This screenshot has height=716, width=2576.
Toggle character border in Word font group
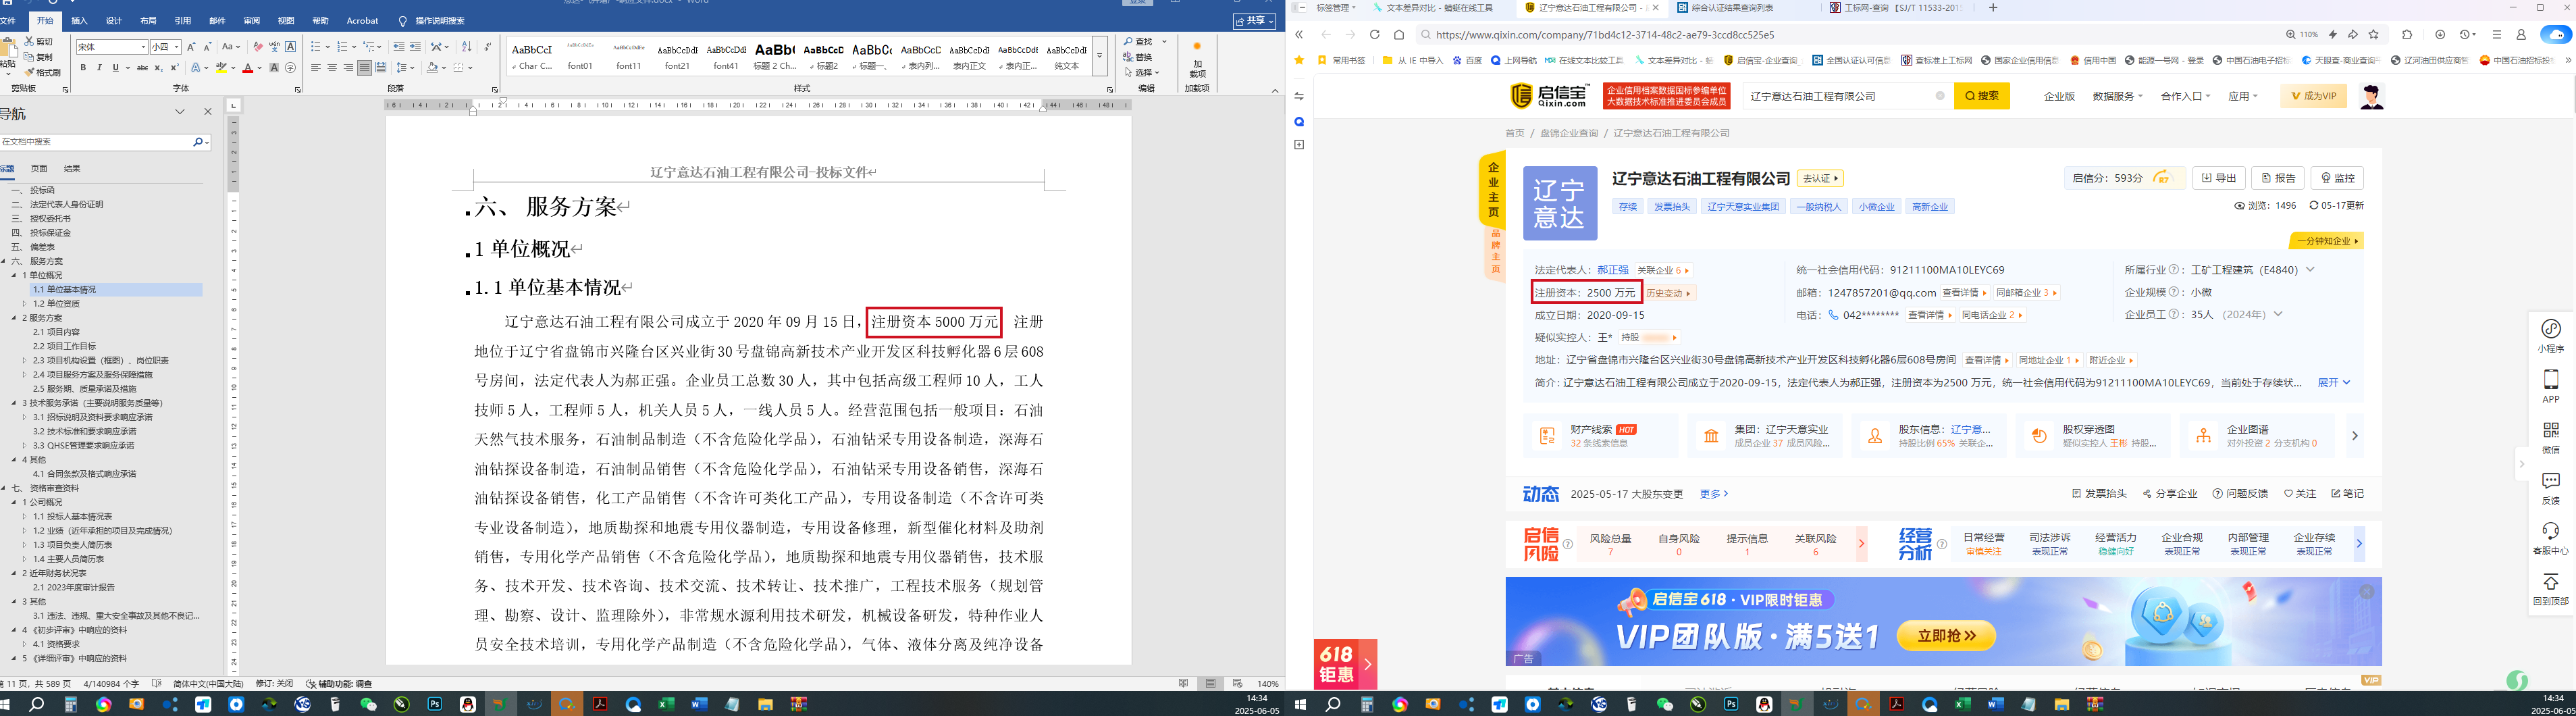[x=290, y=47]
